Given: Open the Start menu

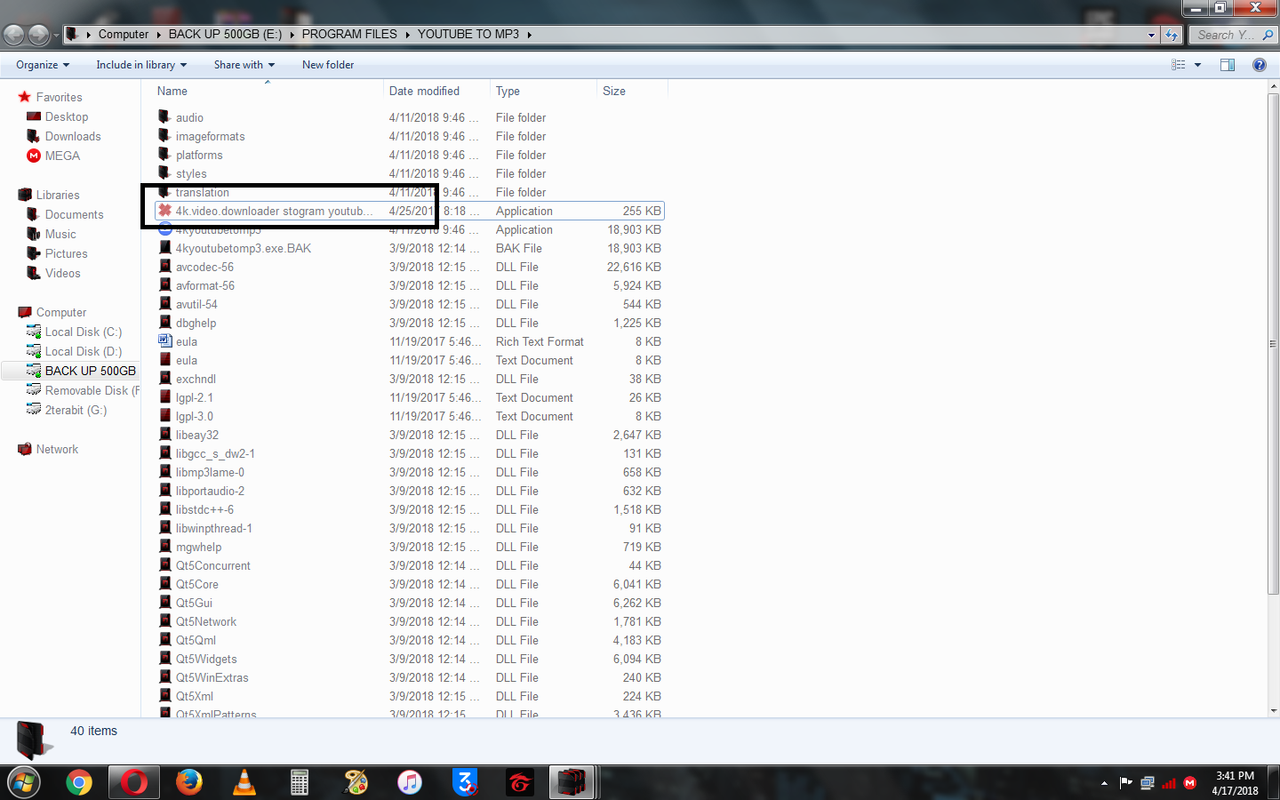Looking at the screenshot, I should [x=24, y=782].
